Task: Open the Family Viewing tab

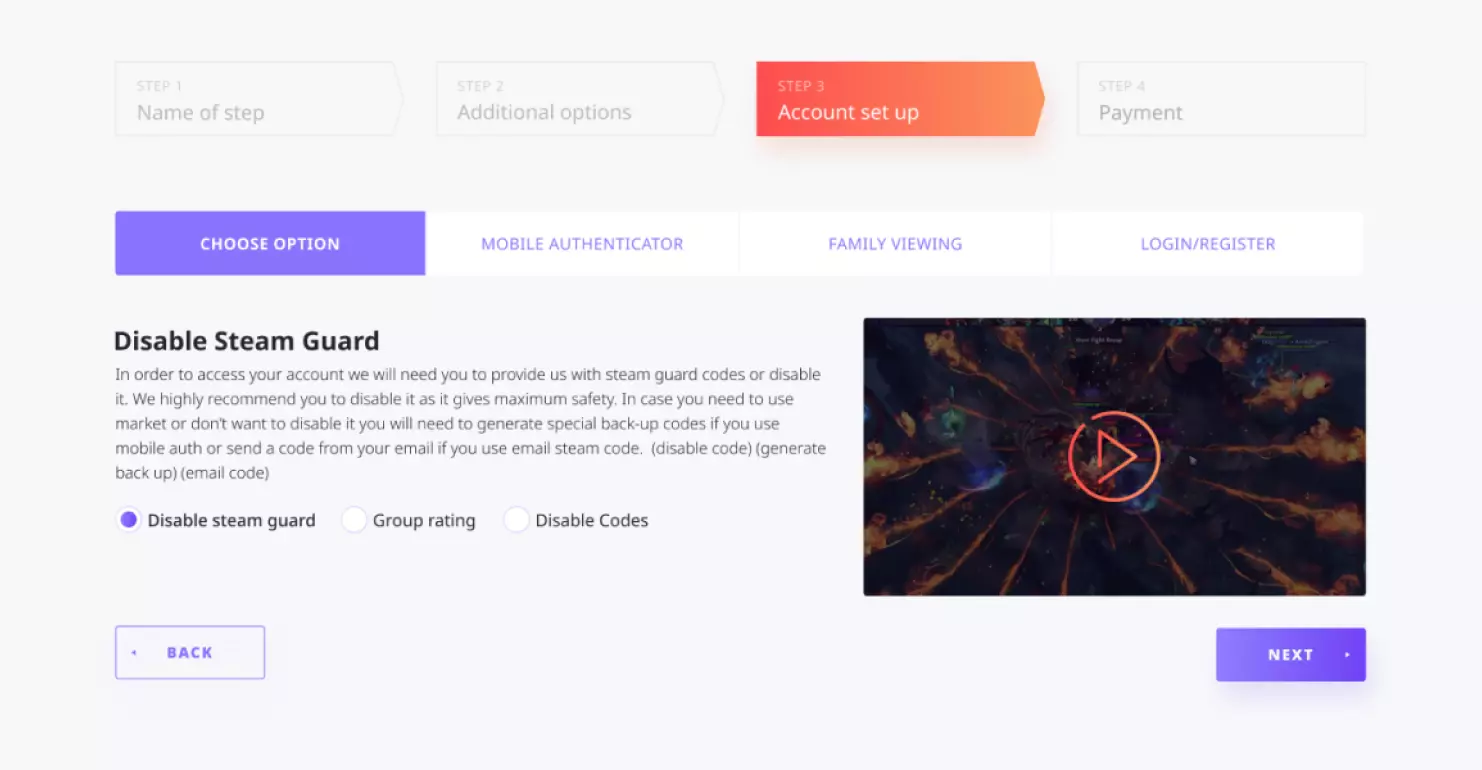Action: tap(895, 244)
